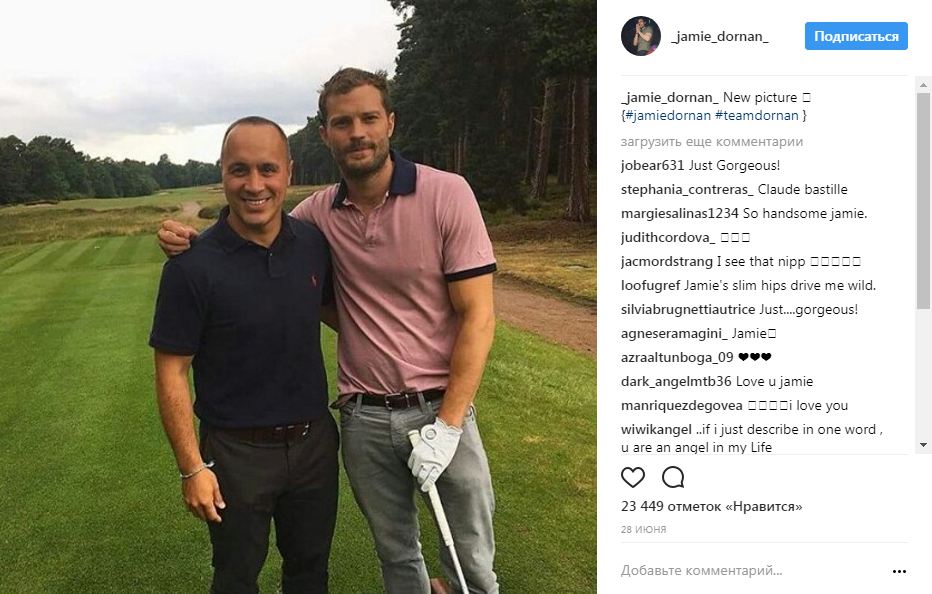Click the scrollbar up arrow in comments
The width and height of the screenshot is (932, 594).
click(x=923, y=85)
